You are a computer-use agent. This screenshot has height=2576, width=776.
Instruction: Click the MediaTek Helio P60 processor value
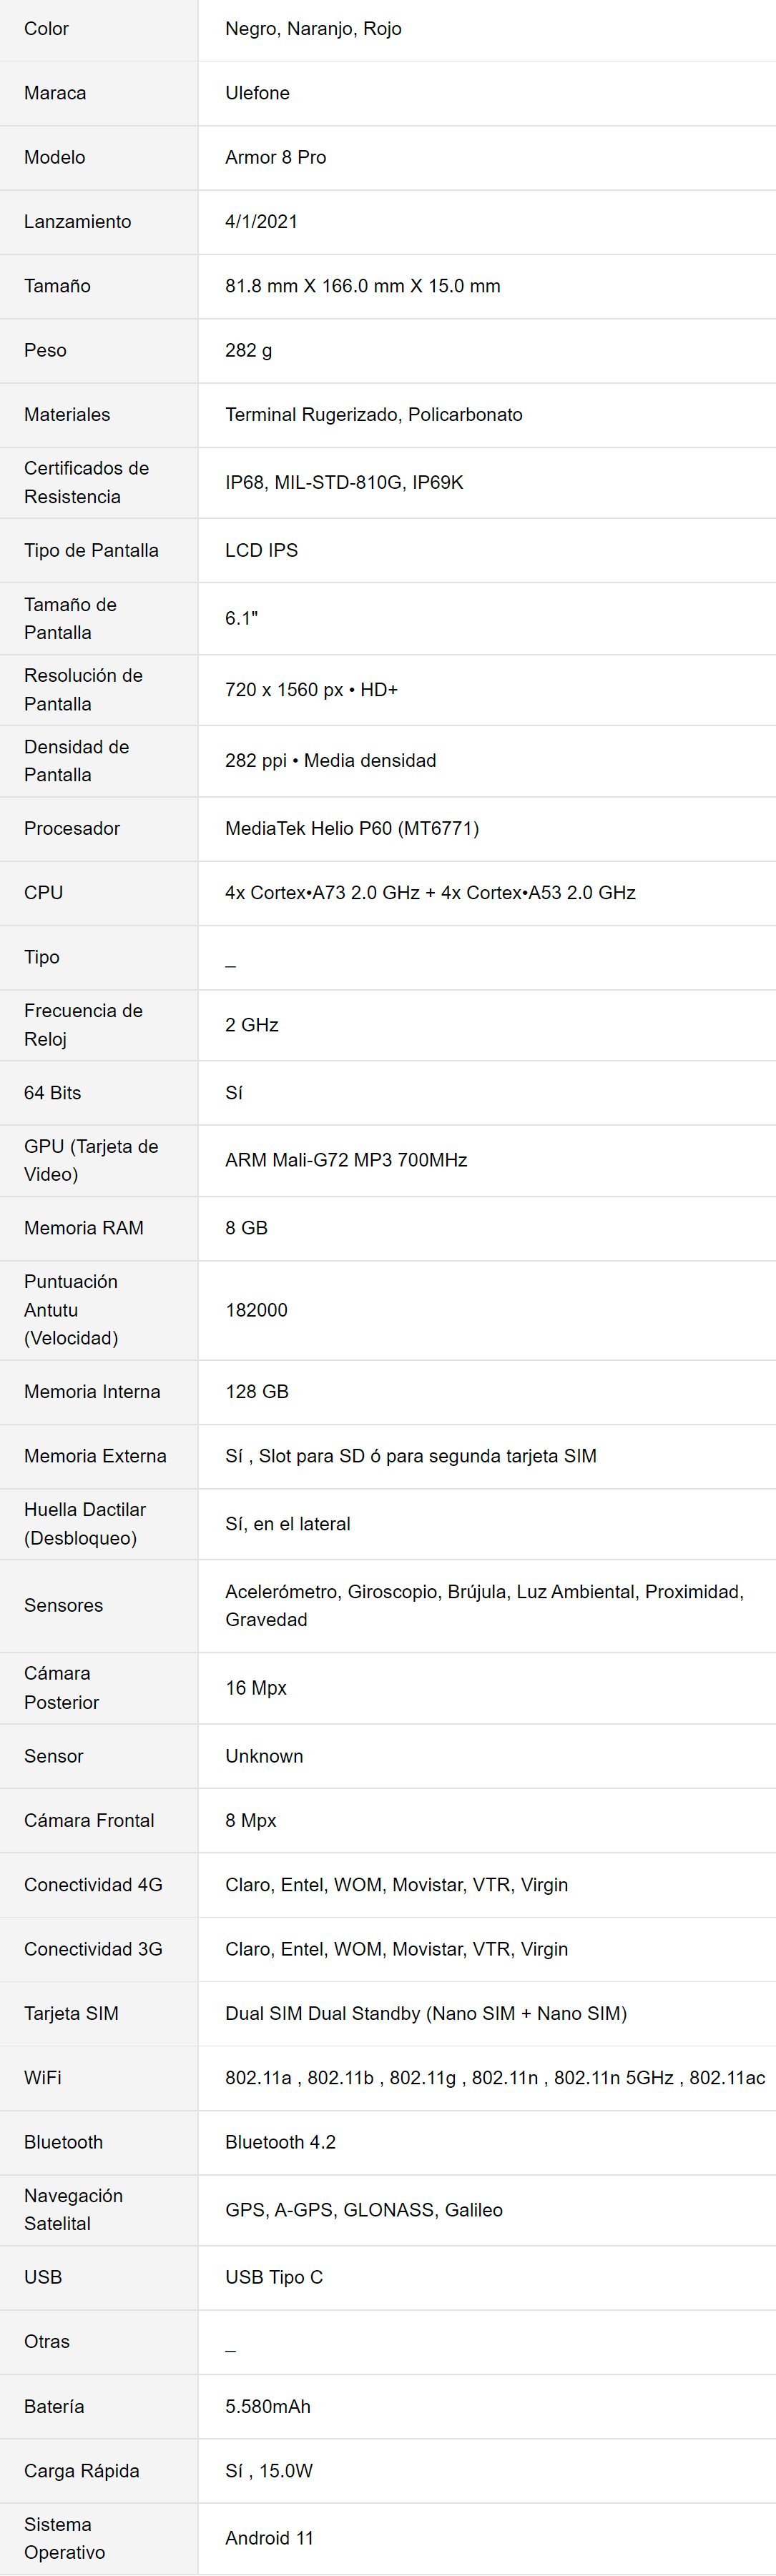click(352, 828)
